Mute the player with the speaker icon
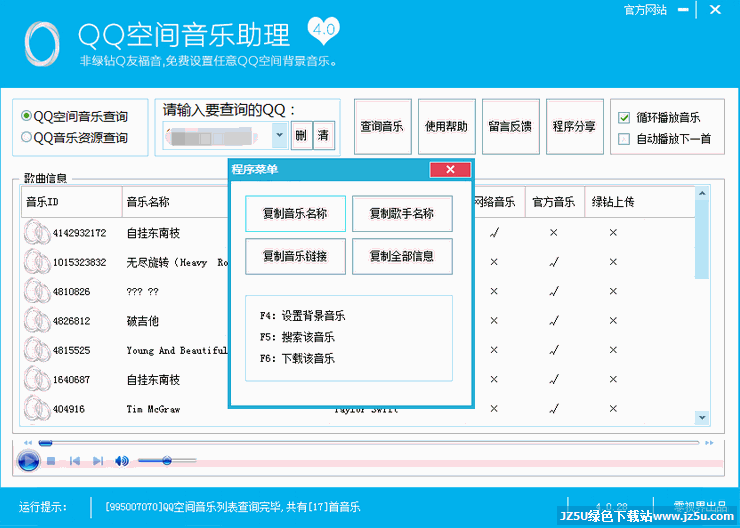Viewport: 740px width, 528px height. coord(122,461)
